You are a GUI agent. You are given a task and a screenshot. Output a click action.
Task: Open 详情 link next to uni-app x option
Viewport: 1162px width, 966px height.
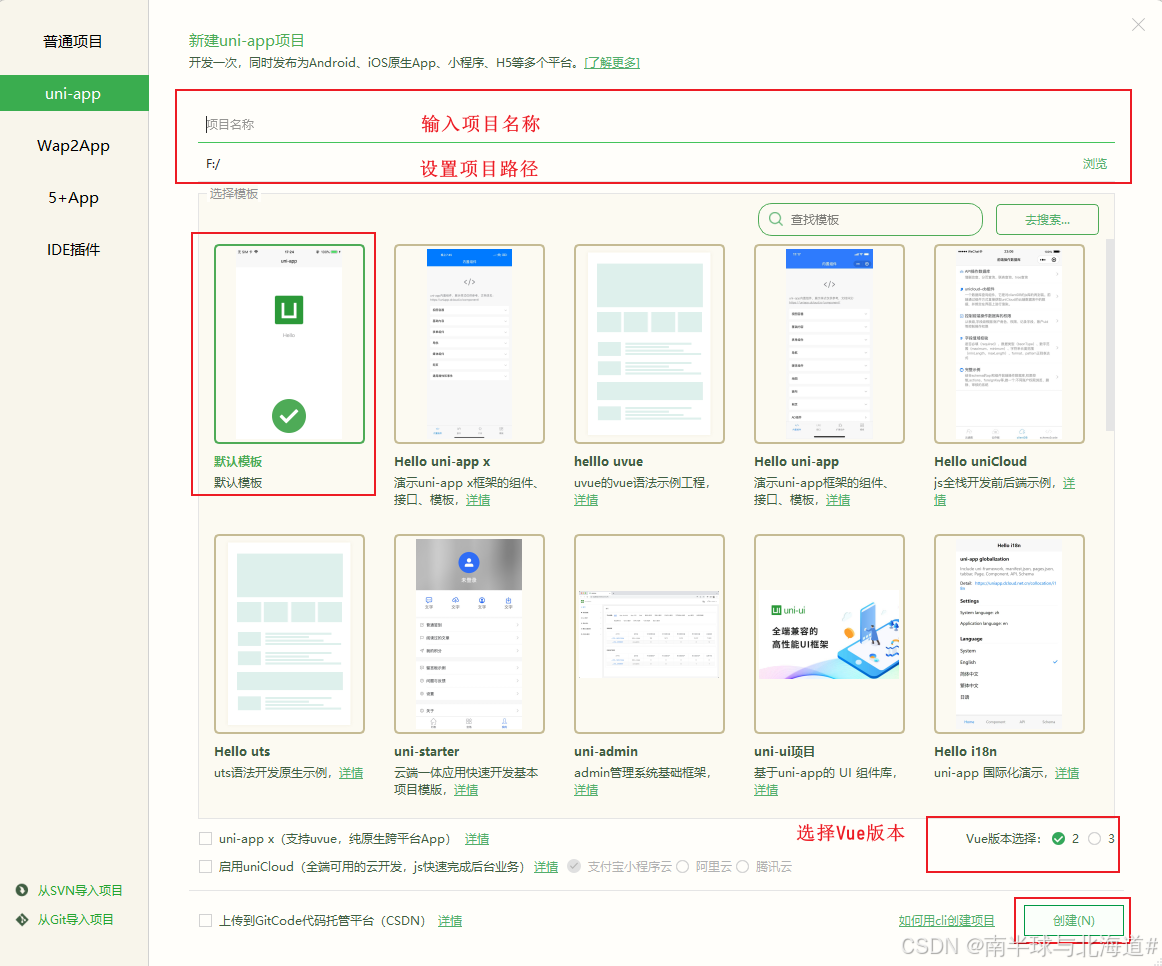point(477,839)
